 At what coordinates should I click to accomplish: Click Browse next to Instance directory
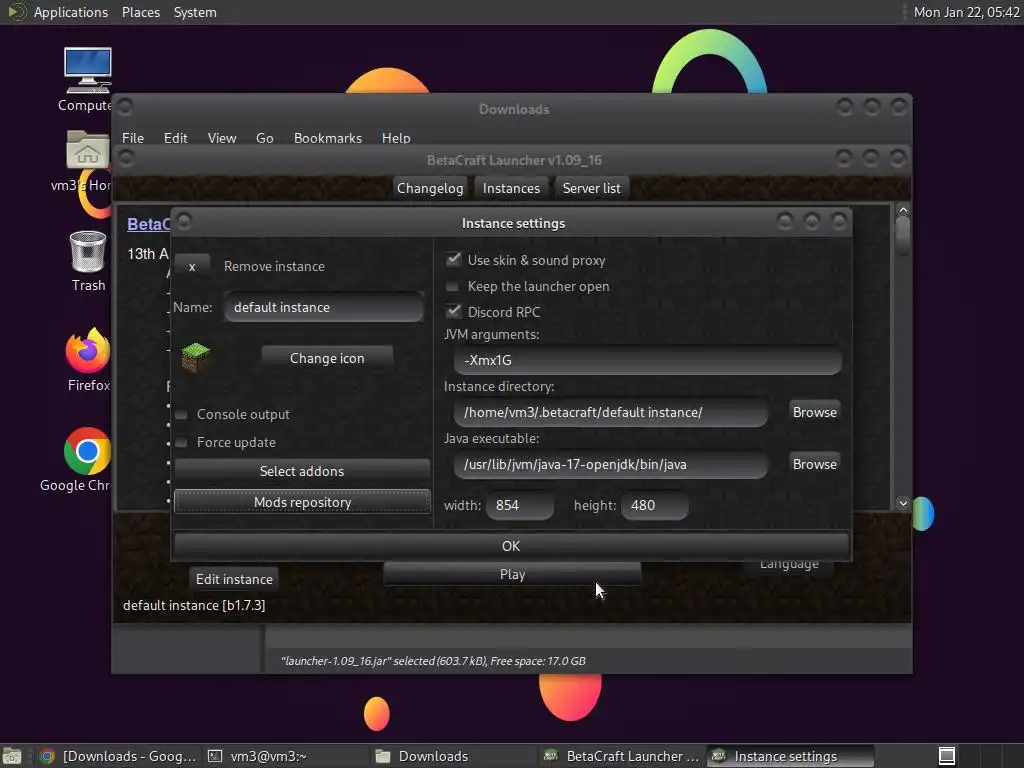click(814, 412)
